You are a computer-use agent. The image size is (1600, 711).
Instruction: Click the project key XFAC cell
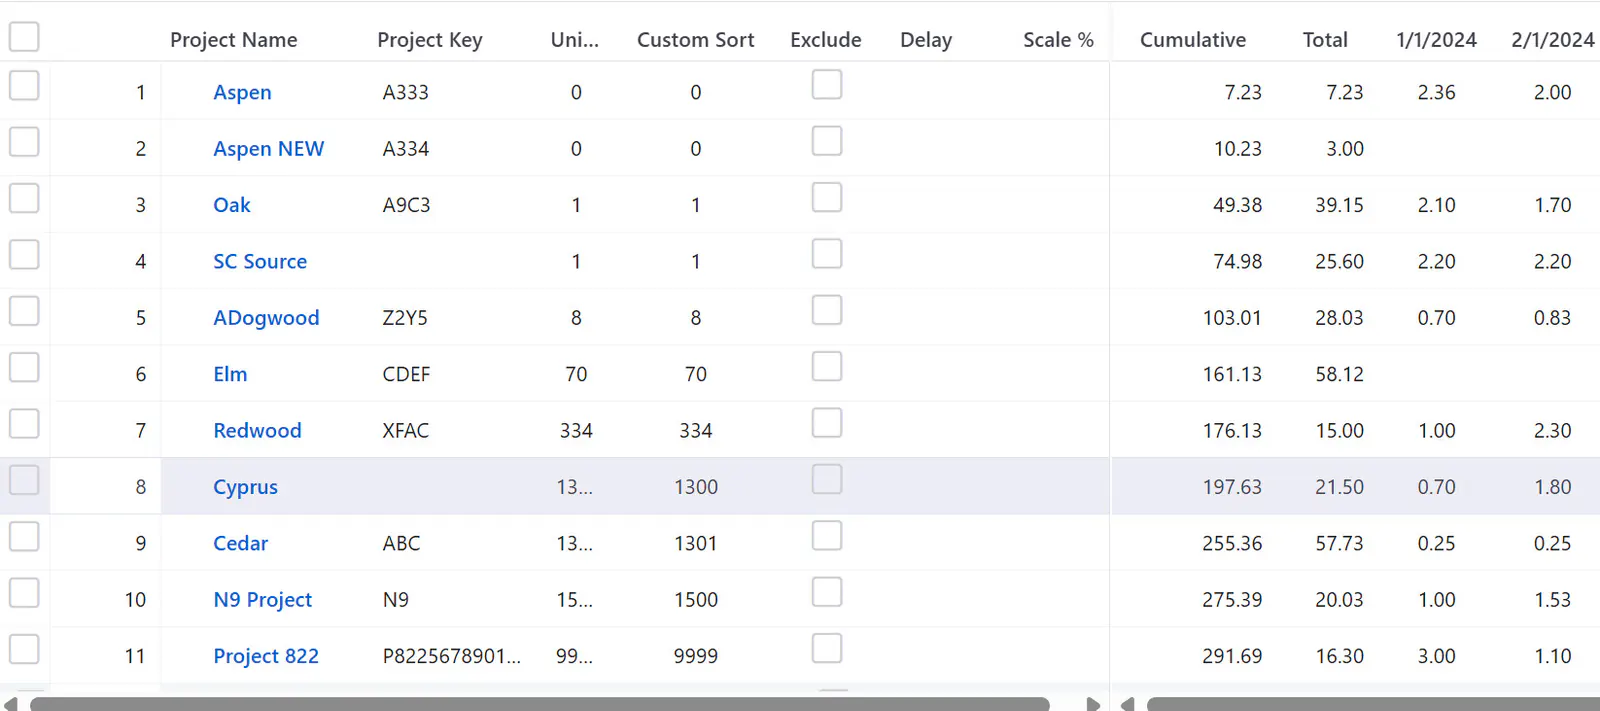coord(405,431)
